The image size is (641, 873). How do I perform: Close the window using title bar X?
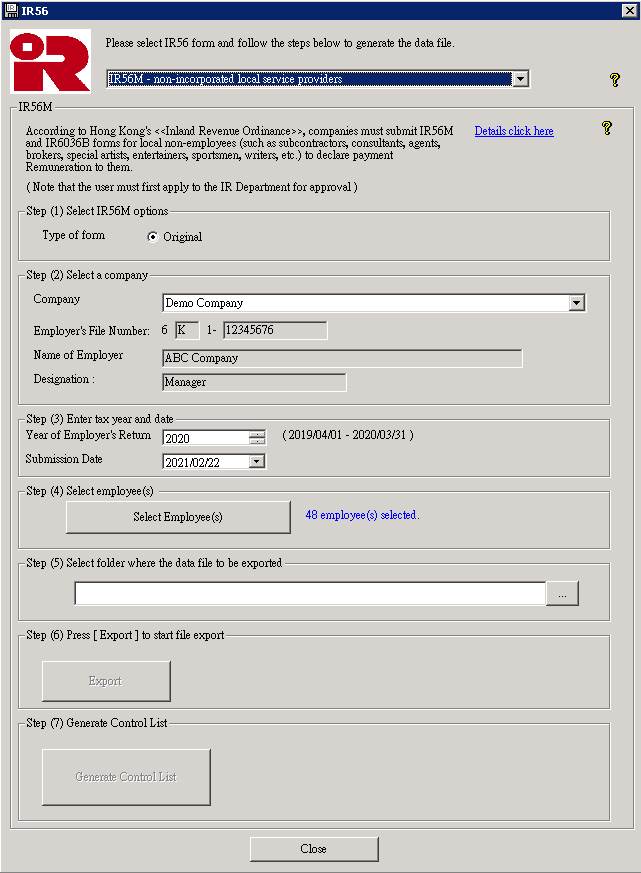coord(629,9)
